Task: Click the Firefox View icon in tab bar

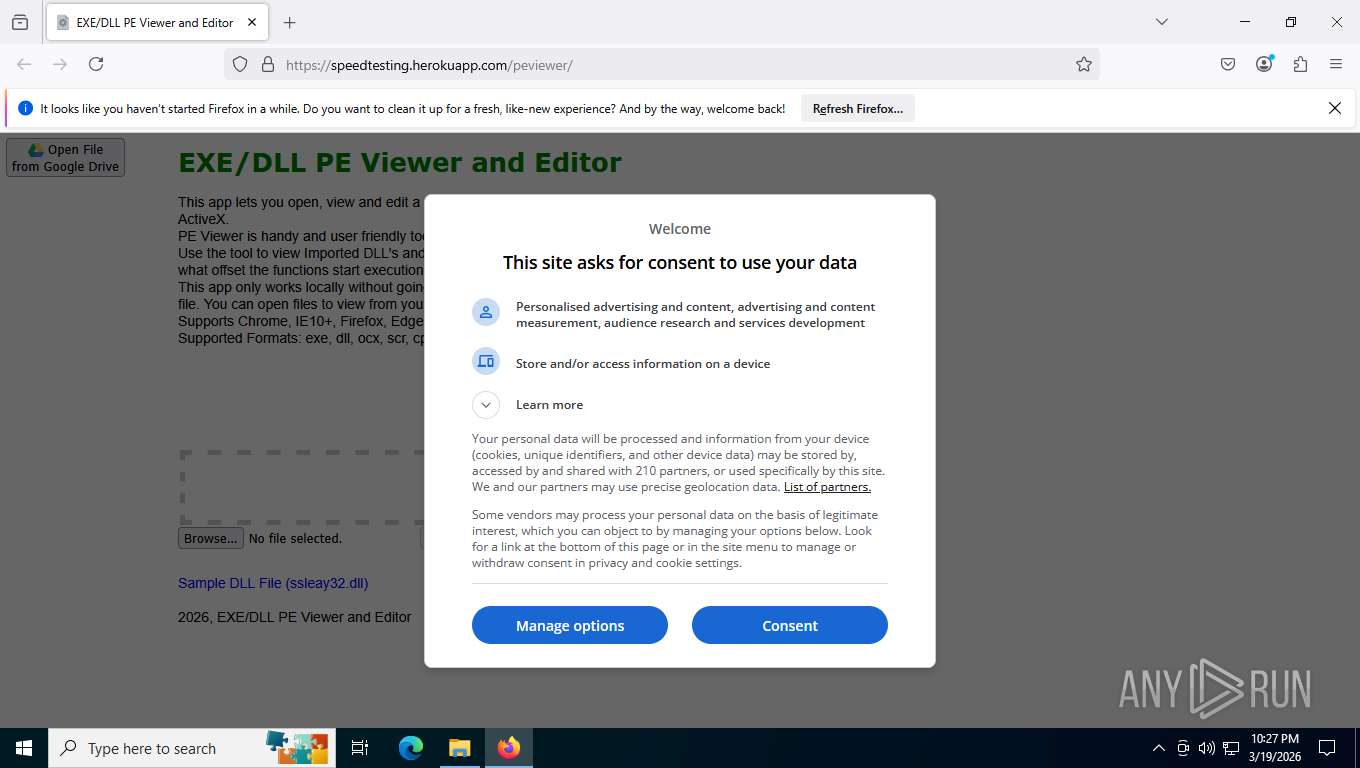Action: [x=20, y=22]
